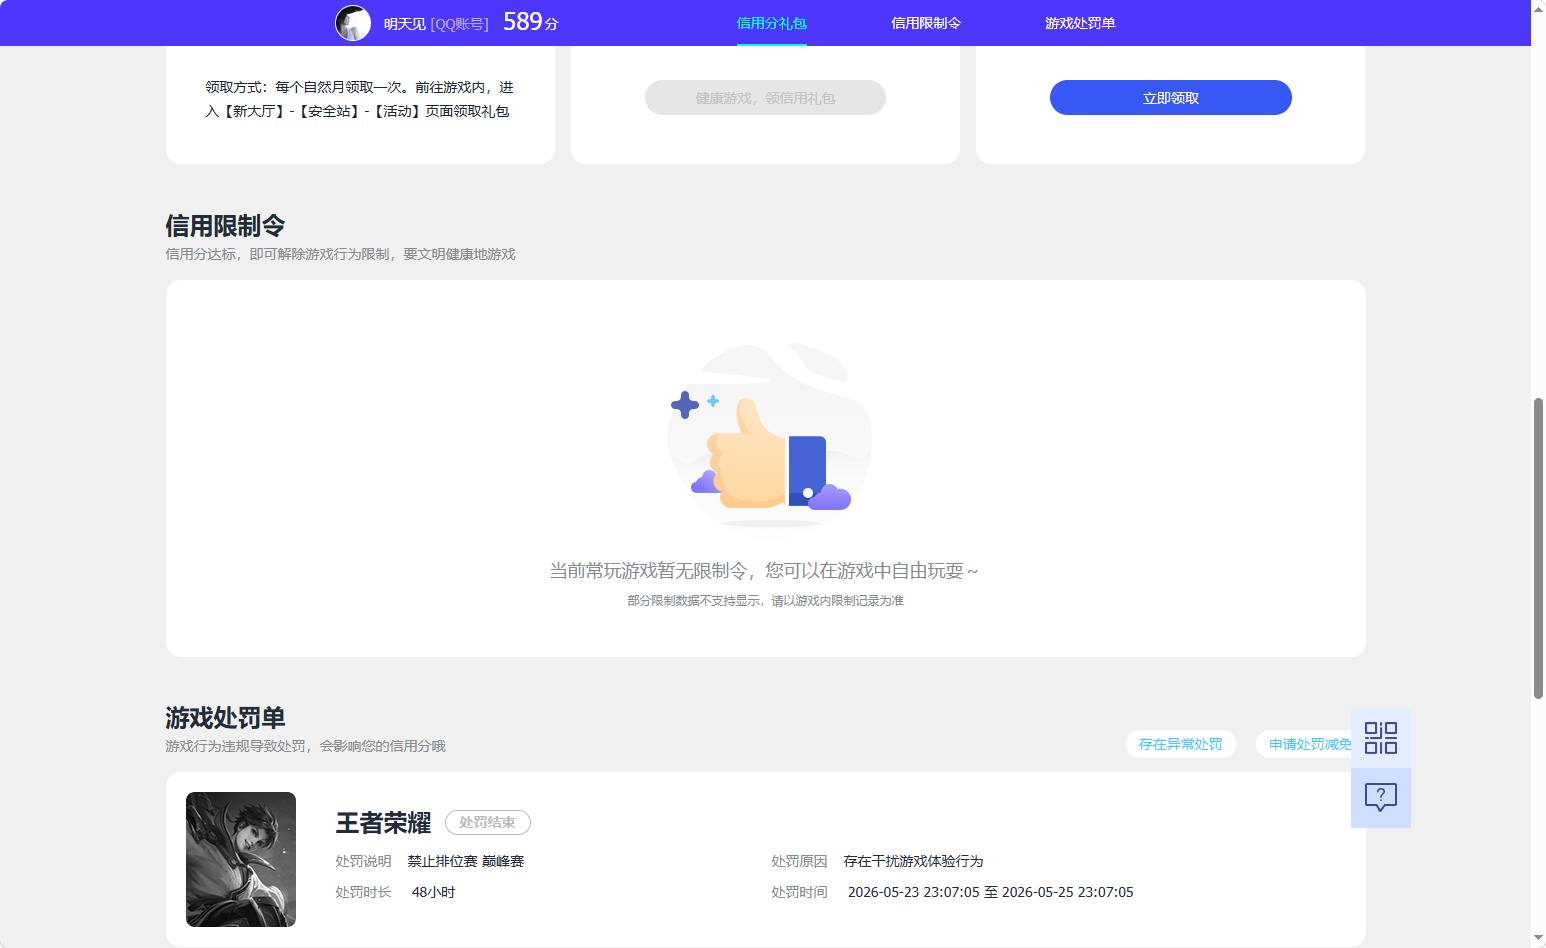Image resolution: width=1546 pixels, height=948 pixels.
Task: Open the help feedback chat icon
Action: 1381,798
